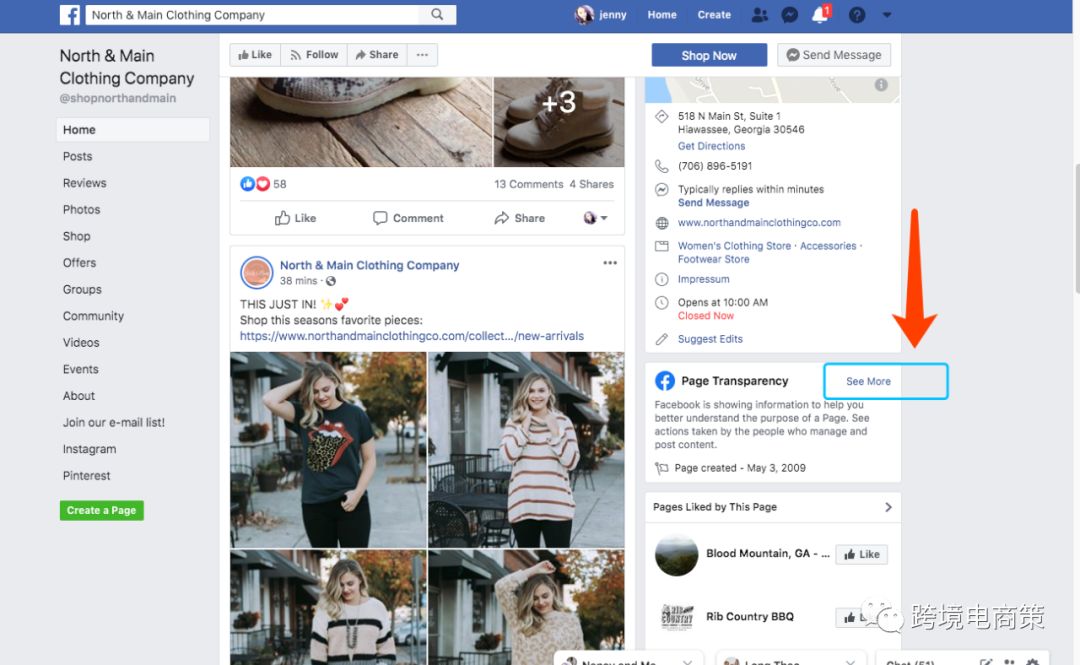This screenshot has width=1080, height=665.
Task: Select Photos in the page sidebar
Action: point(81,210)
